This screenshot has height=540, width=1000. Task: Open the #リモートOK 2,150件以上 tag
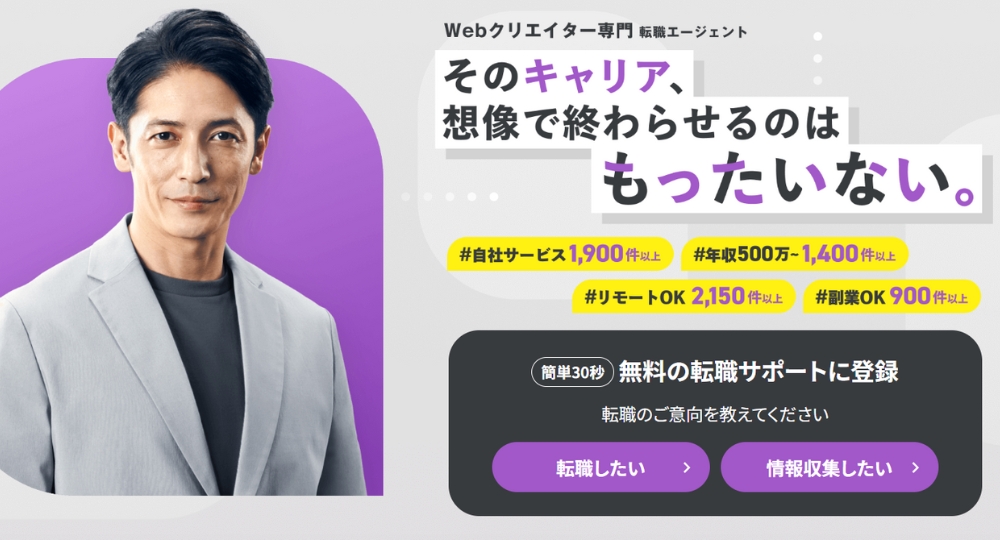click(683, 296)
